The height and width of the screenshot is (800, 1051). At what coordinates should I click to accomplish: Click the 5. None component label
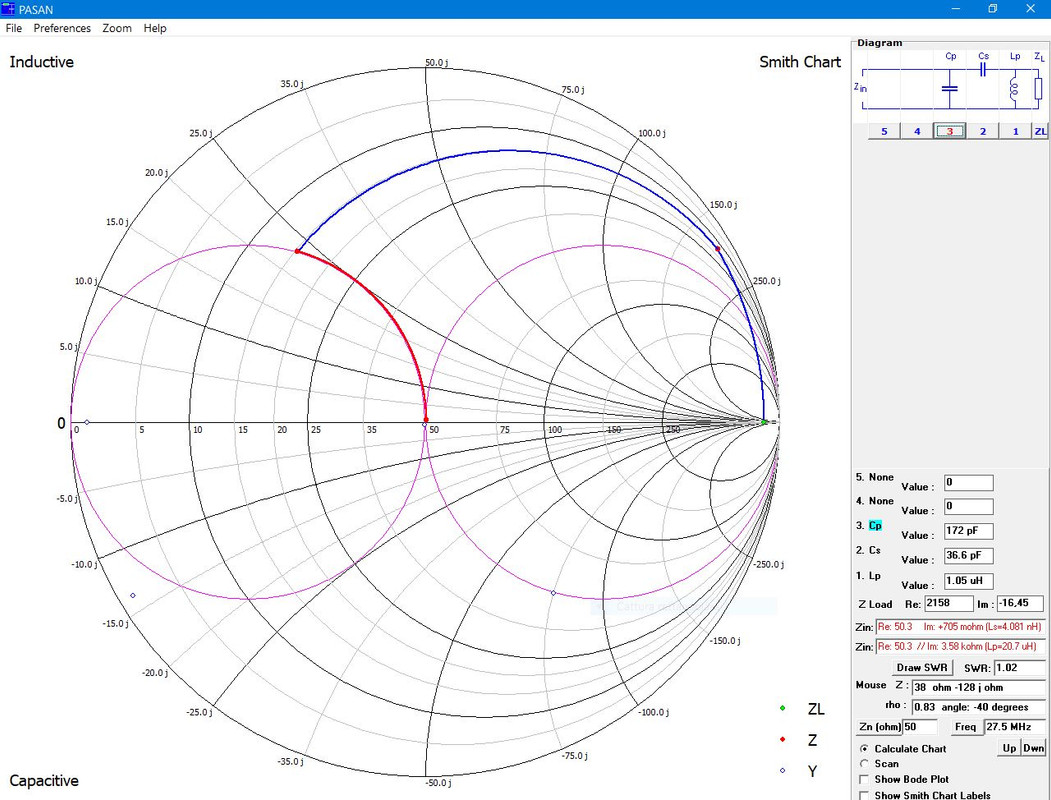click(x=875, y=477)
